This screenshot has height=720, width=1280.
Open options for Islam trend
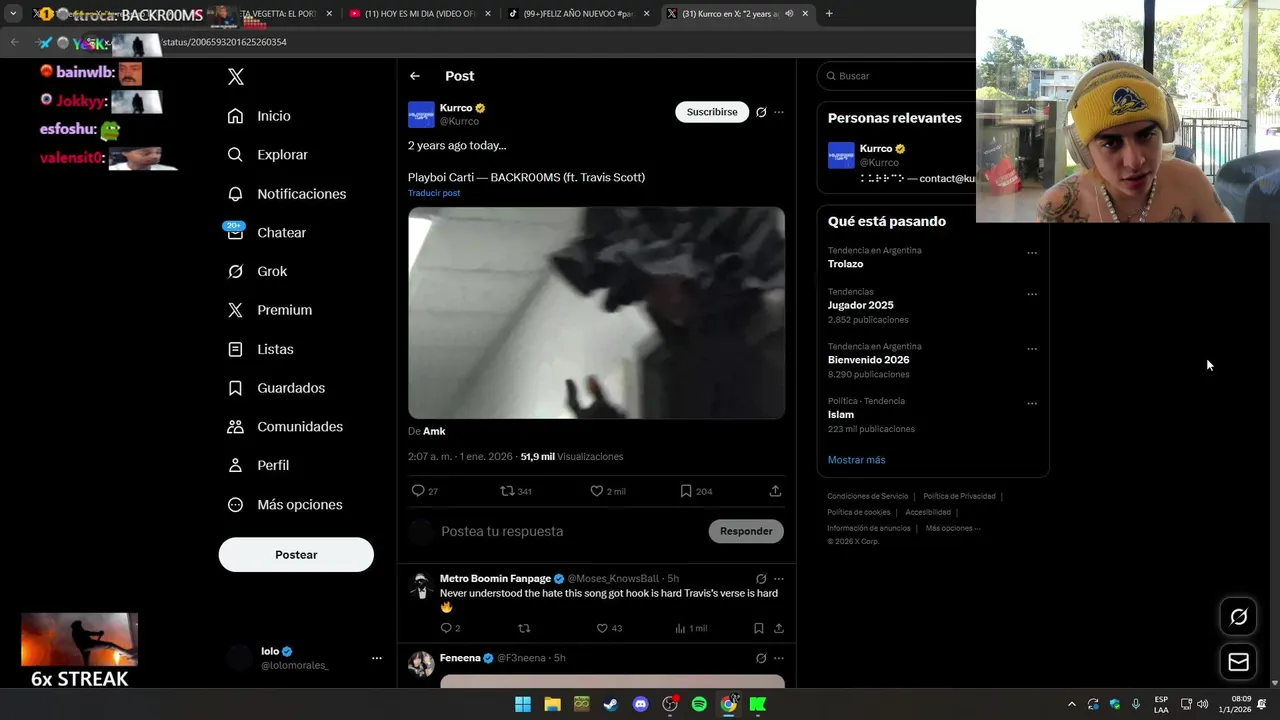[1032, 404]
